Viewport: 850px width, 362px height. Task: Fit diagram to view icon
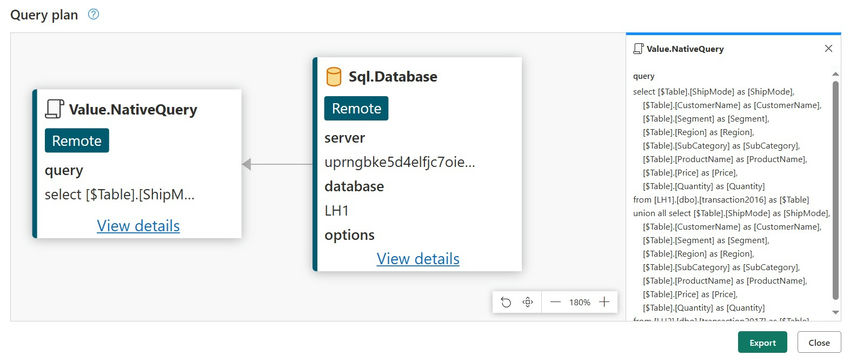[x=527, y=302]
